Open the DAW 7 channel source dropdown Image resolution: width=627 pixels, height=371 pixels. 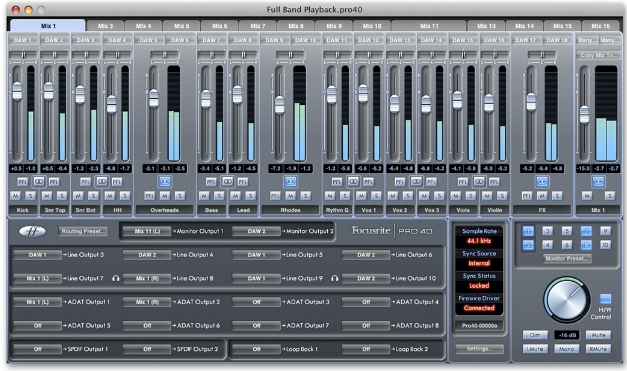tap(212, 40)
